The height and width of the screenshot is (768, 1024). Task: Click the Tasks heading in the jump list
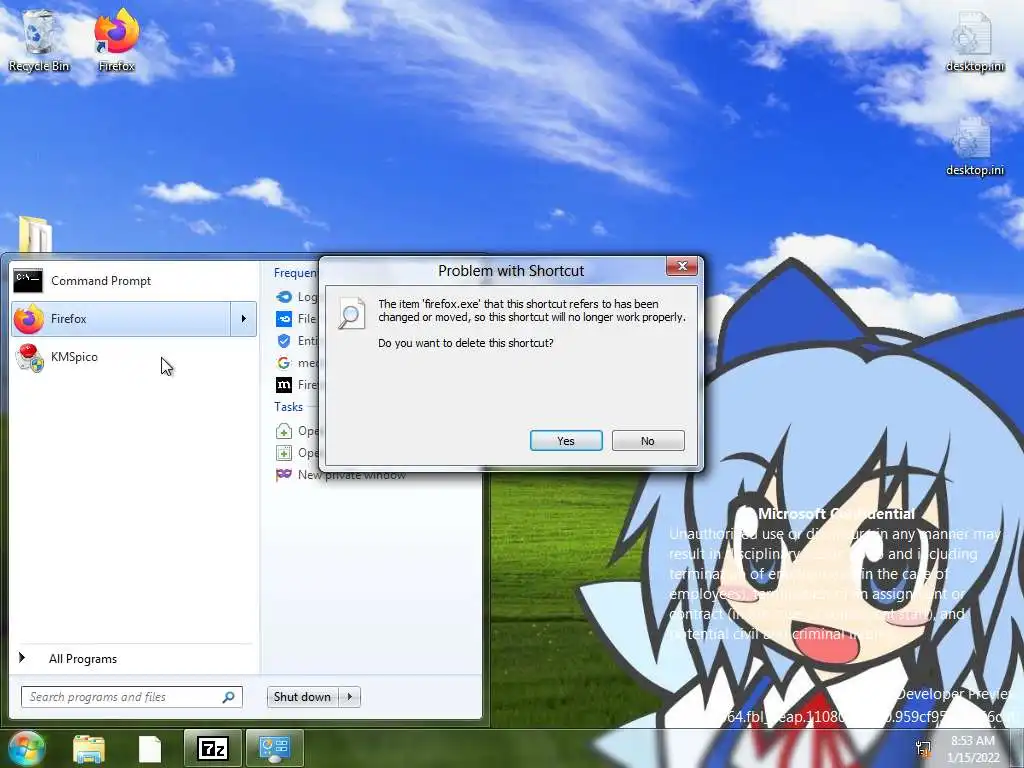tap(289, 407)
